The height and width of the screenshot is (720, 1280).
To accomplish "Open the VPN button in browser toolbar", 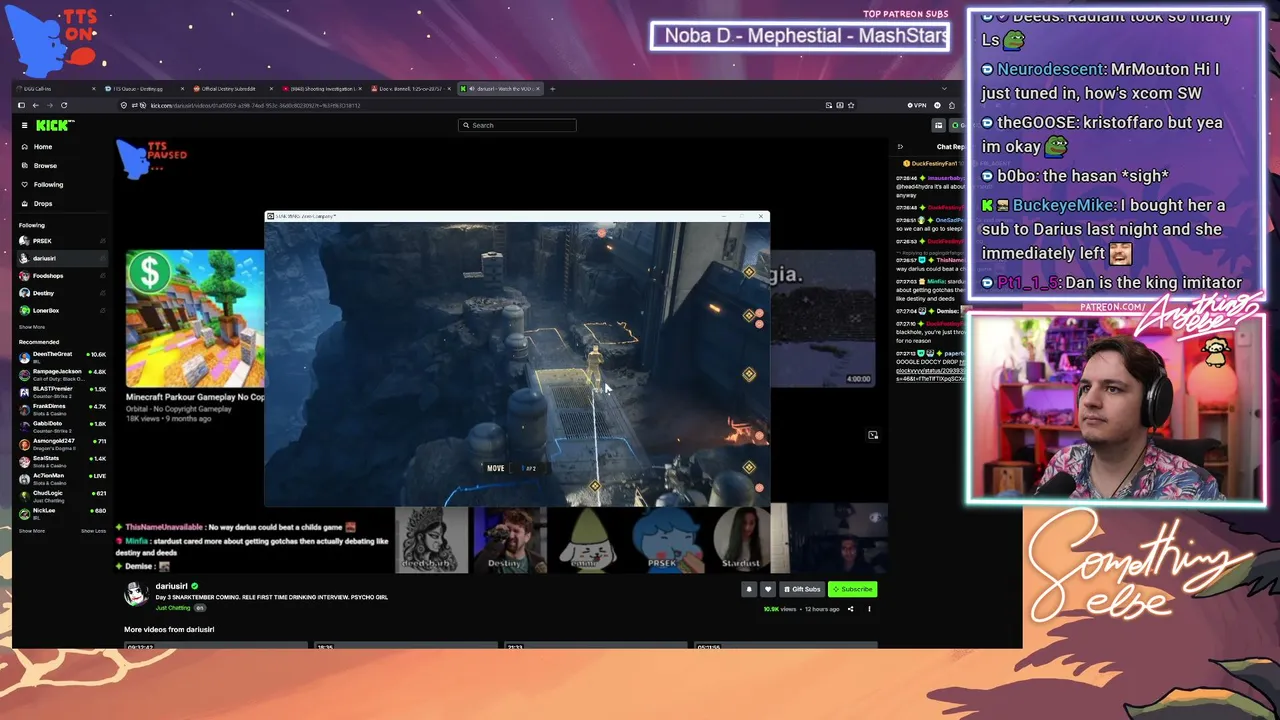I will 917,105.
